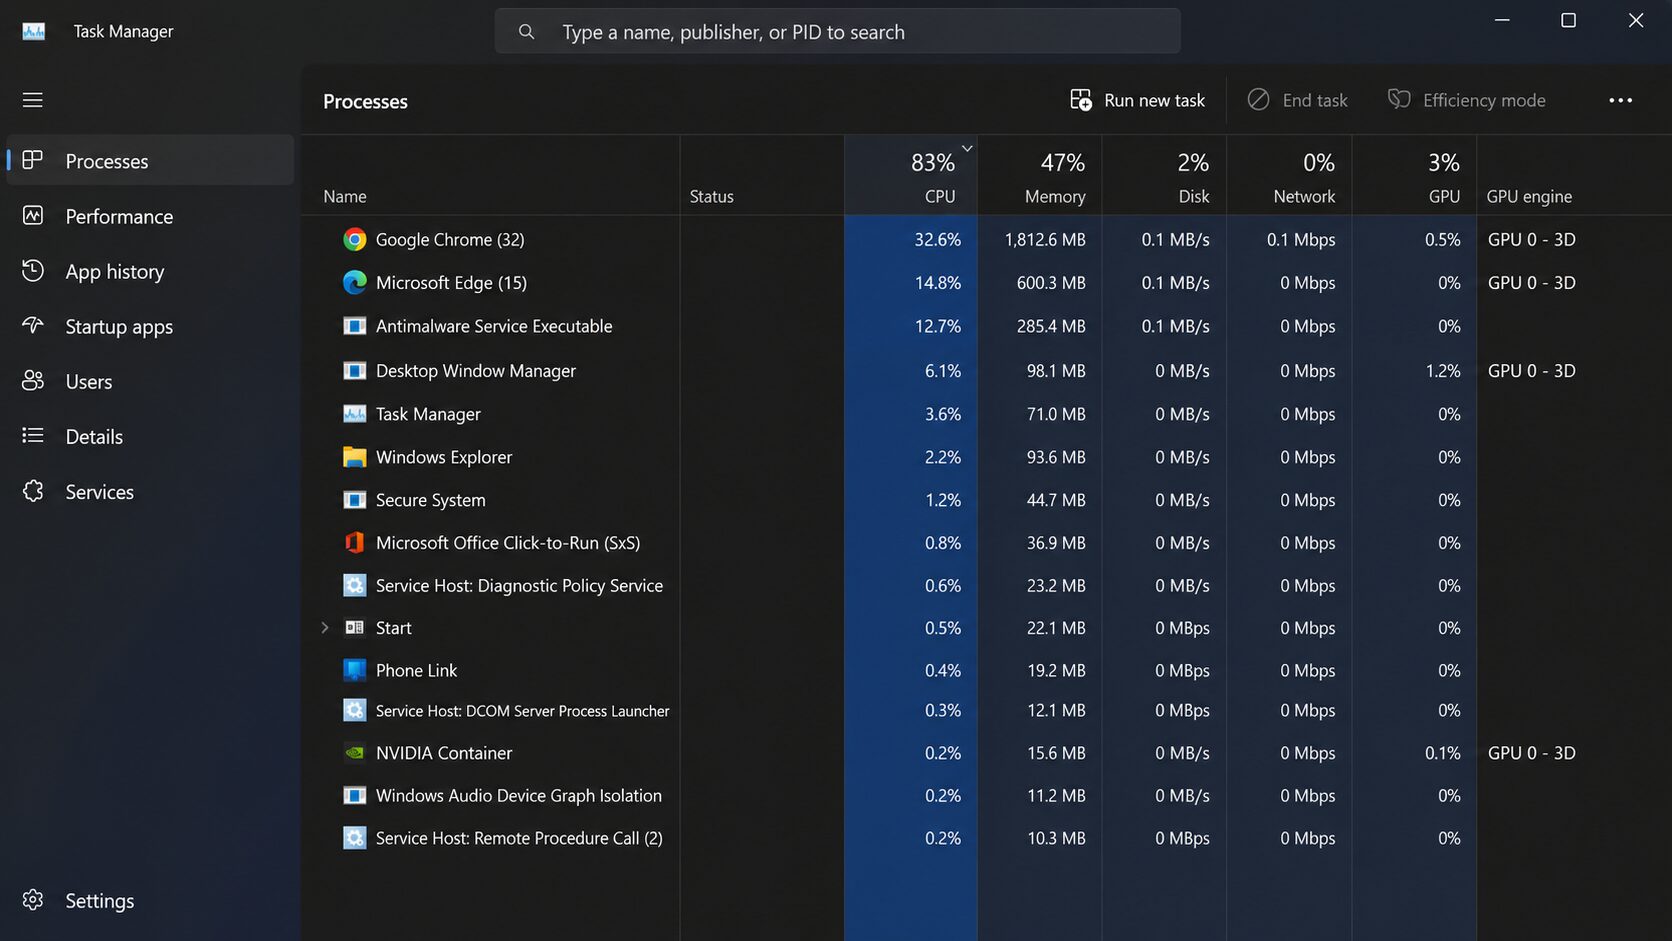
Task: Click the Google Chrome process icon
Action: [x=355, y=239]
